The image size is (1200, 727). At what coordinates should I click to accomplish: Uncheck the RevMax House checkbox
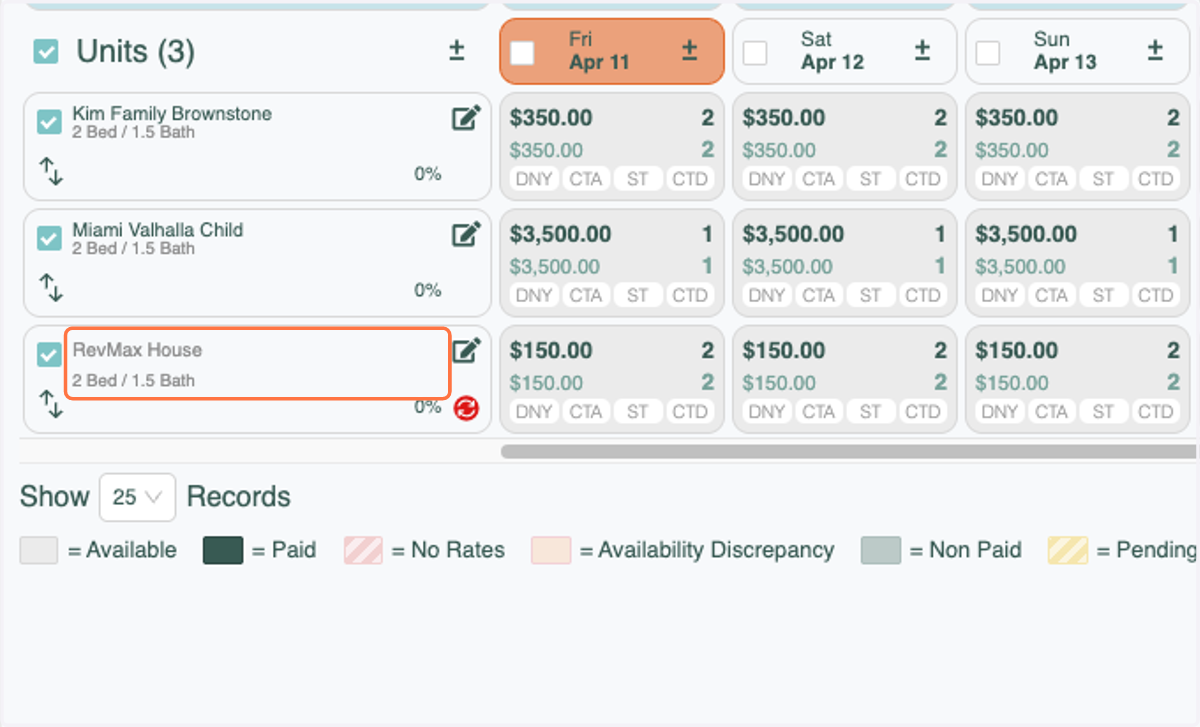click(49, 354)
